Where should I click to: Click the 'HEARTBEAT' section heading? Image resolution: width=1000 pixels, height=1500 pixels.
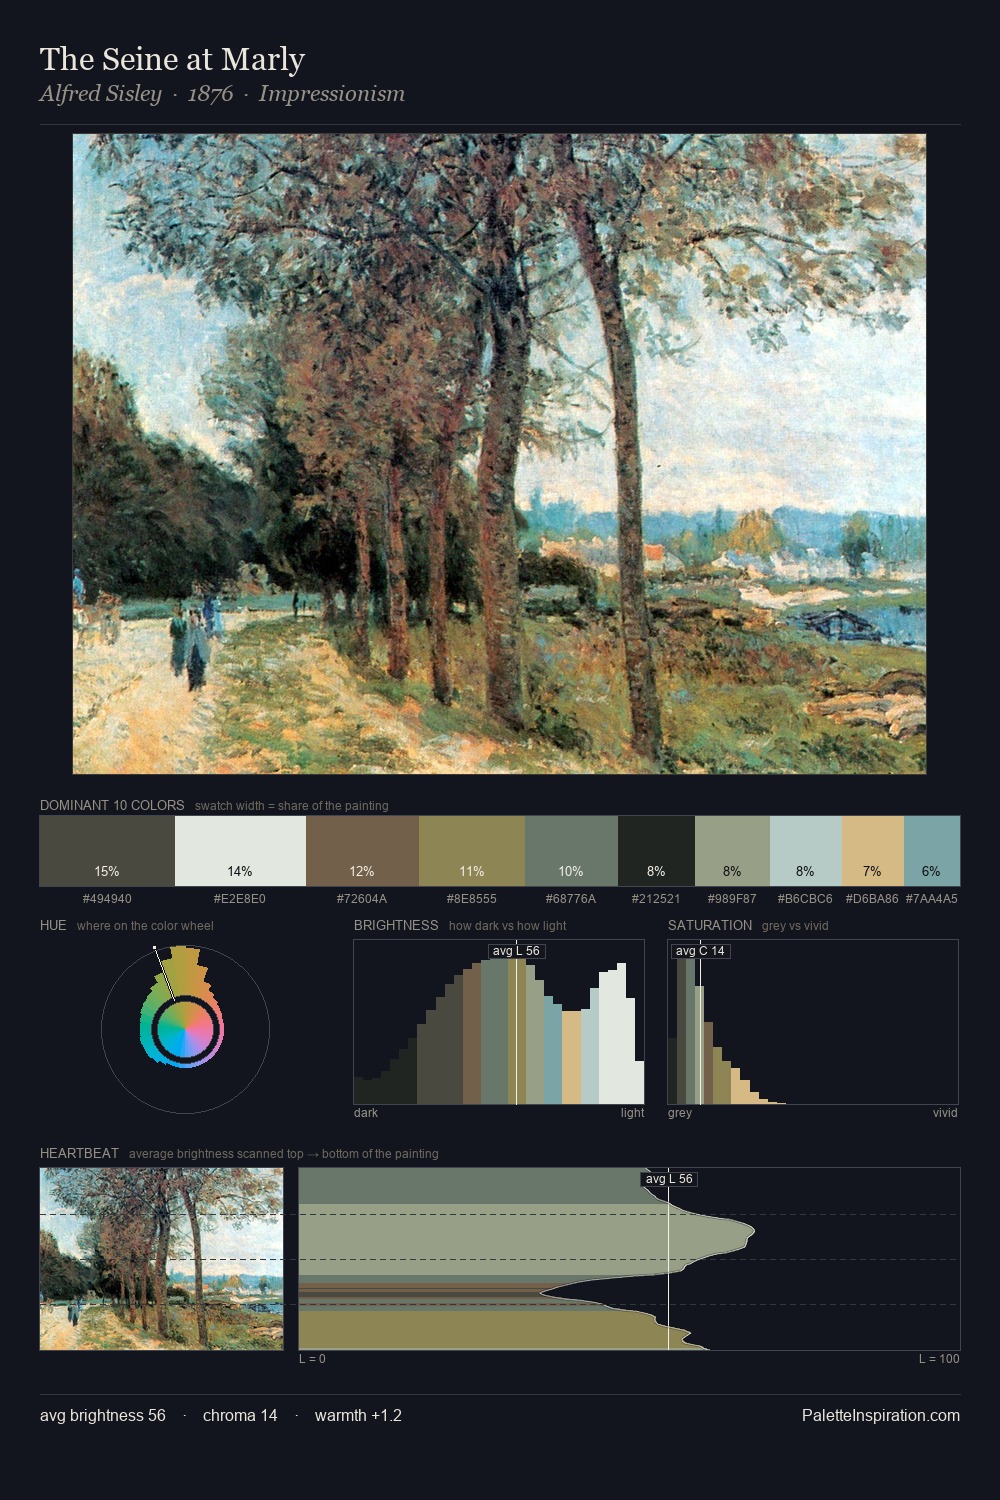tap(79, 1153)
